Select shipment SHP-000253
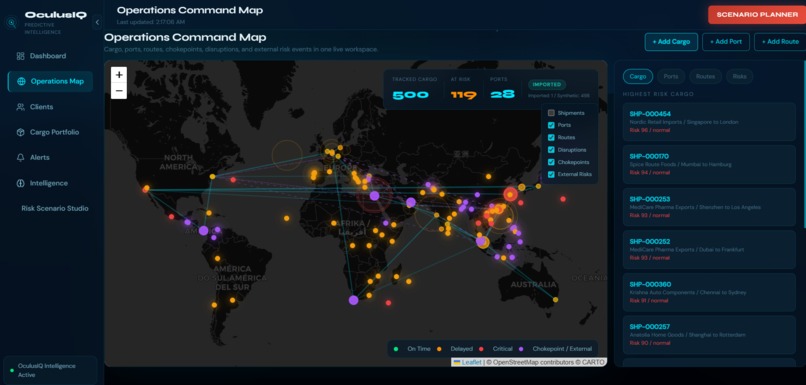Screen dimensions: 806x385 [709, 207]
